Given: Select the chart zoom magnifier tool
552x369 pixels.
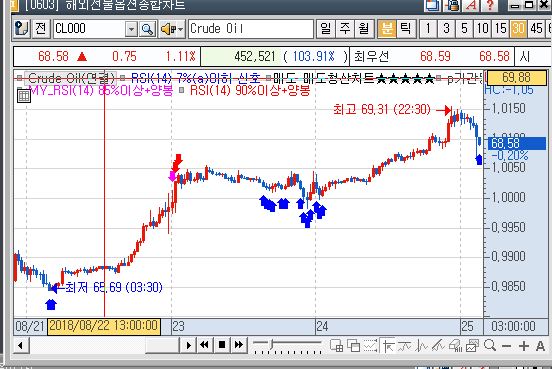Looking at the screenshot, I should coord(490,345).
